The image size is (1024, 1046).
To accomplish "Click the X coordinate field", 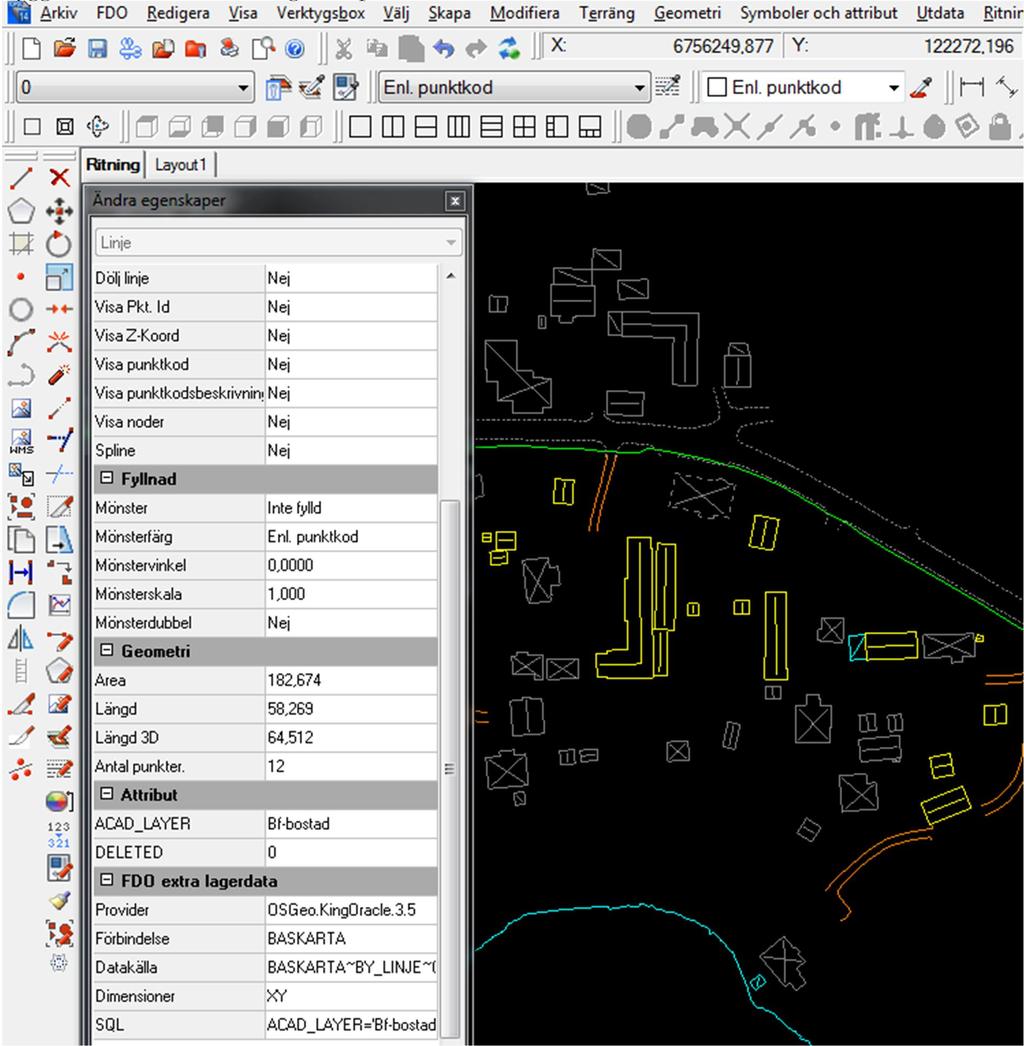I will 660,46.
